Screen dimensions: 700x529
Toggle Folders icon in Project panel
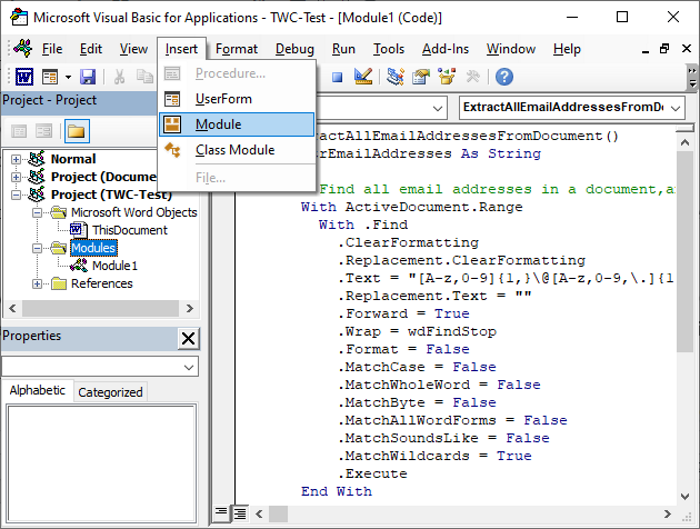pos(77,131)
